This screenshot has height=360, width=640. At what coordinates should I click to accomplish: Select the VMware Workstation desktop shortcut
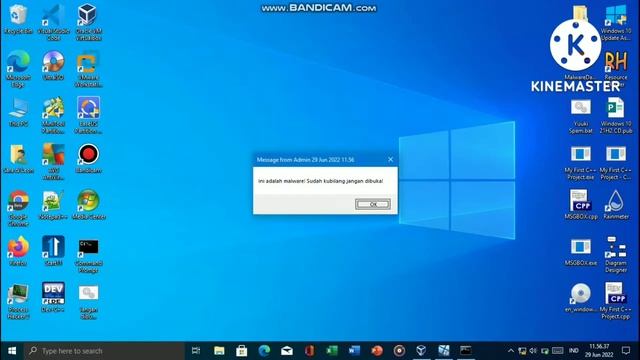(88, 69)
